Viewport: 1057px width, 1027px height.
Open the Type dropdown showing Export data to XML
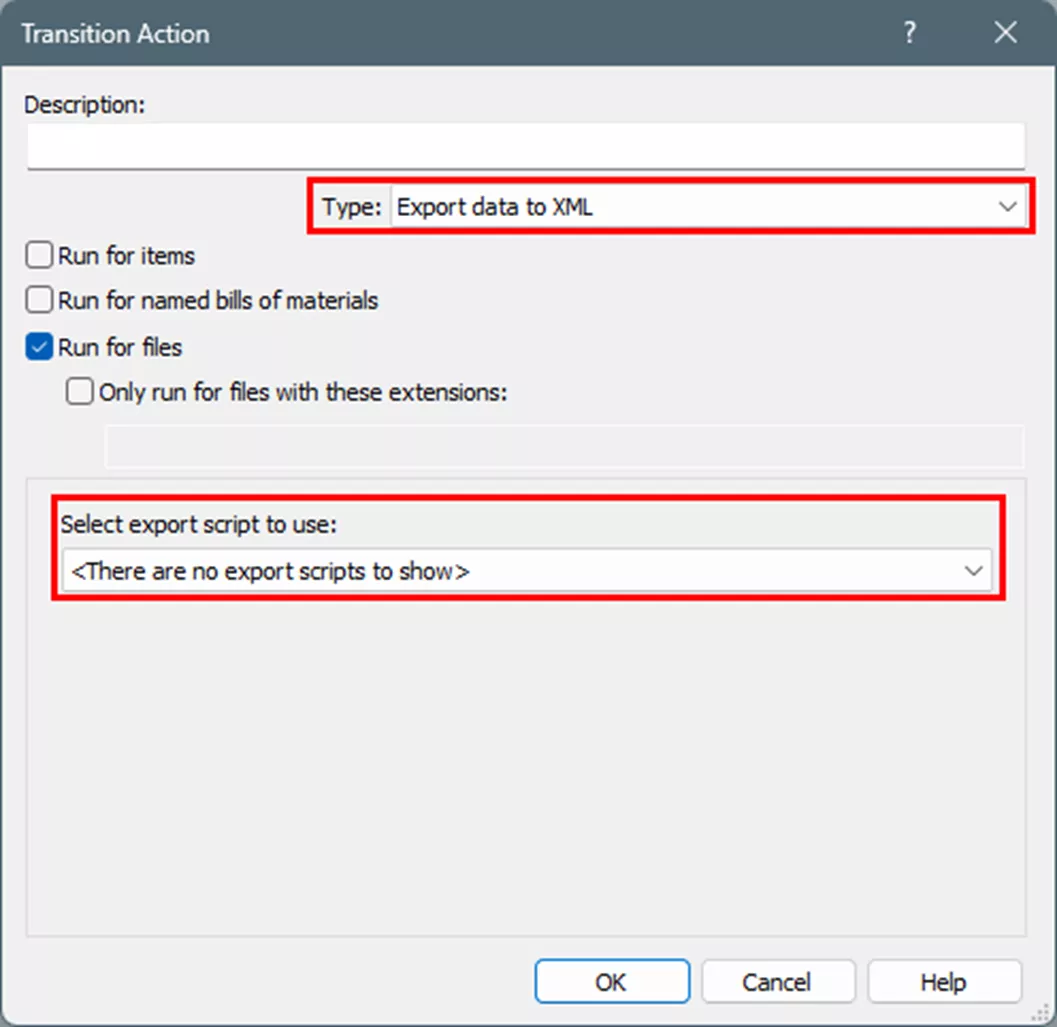(700, 207)
